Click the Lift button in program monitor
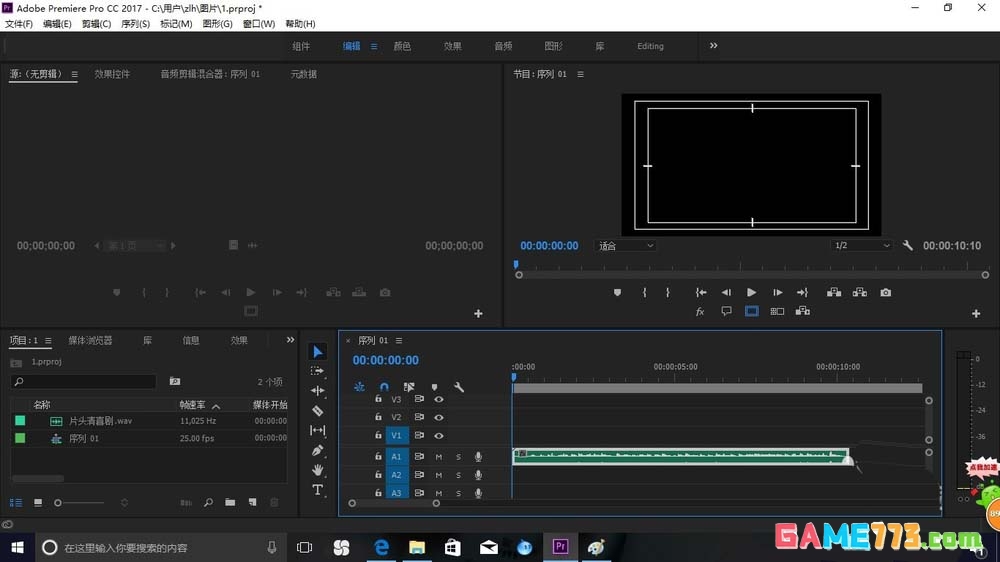Image resolution: width=1000 pixels, height=562 pixels. pos(834,292)
